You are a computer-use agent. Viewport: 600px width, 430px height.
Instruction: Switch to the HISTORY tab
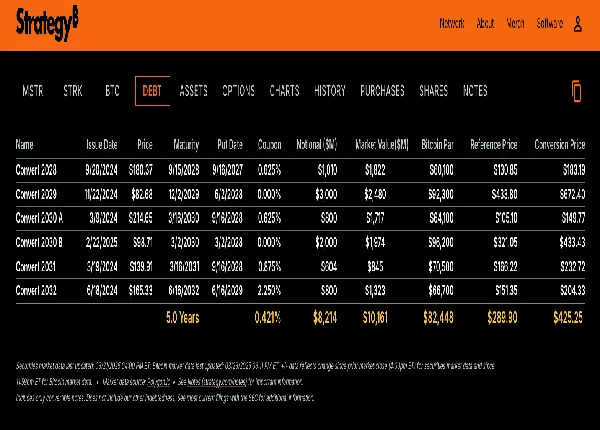(330, 91)
